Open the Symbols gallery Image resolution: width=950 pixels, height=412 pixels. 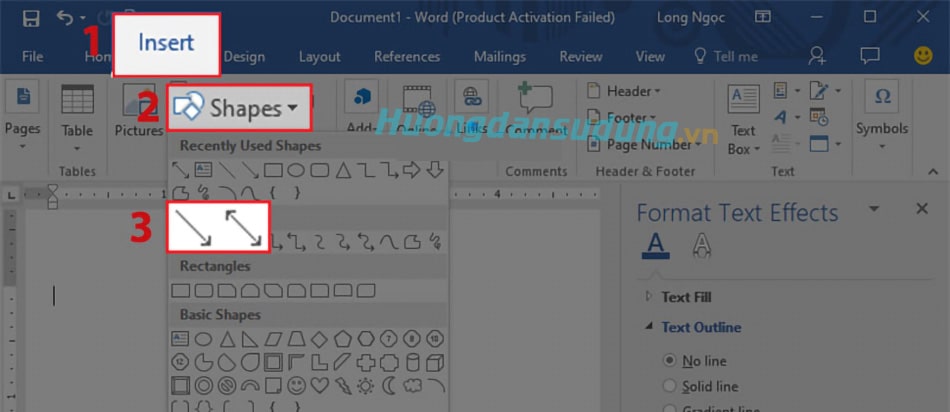tap(882, 111)
